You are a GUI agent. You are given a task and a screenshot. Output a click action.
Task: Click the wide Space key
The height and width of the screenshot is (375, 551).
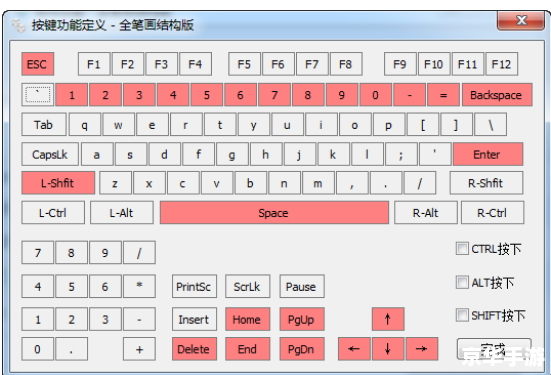(274, 213)
